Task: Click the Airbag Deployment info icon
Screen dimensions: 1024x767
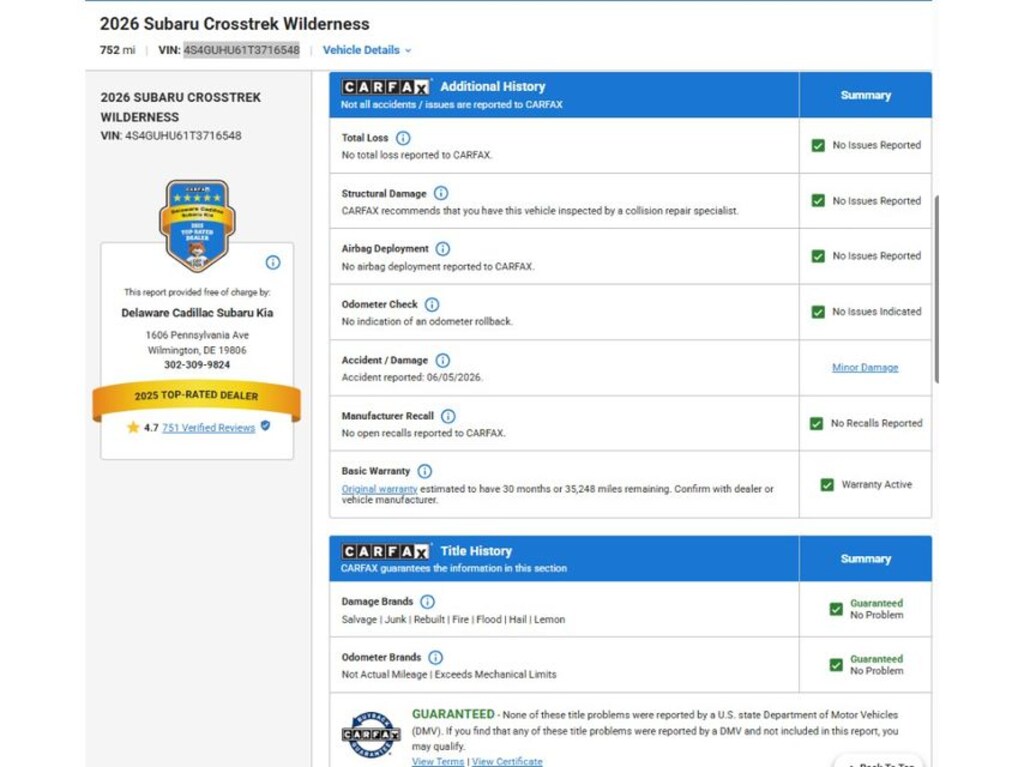Action: [x=443, y=249]
